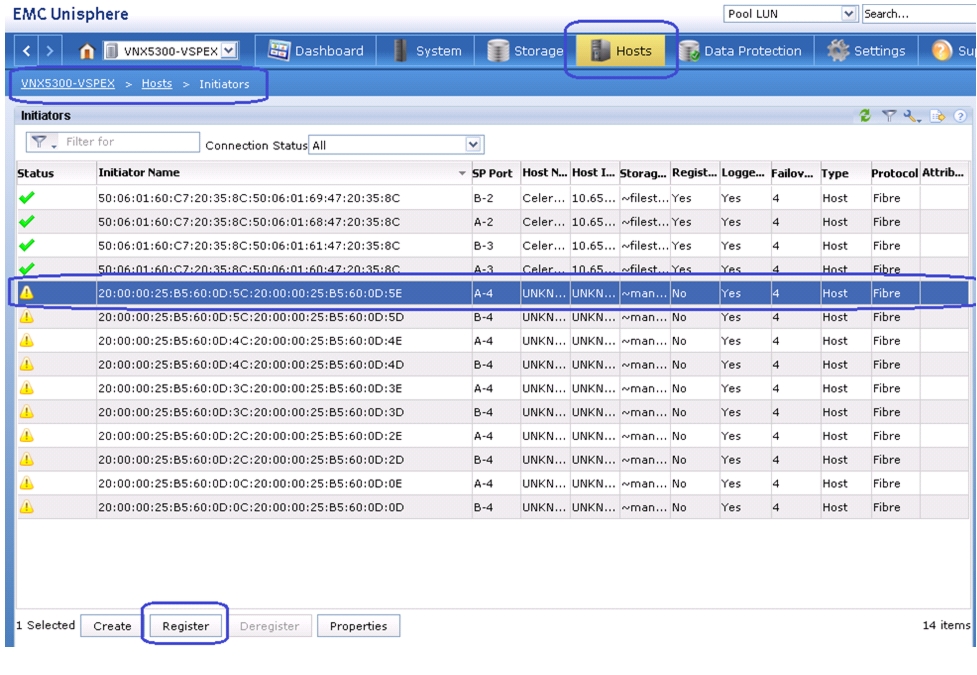Click the Home icon in navigation bar
977x675 pixels.
click(x=87, y=51)
